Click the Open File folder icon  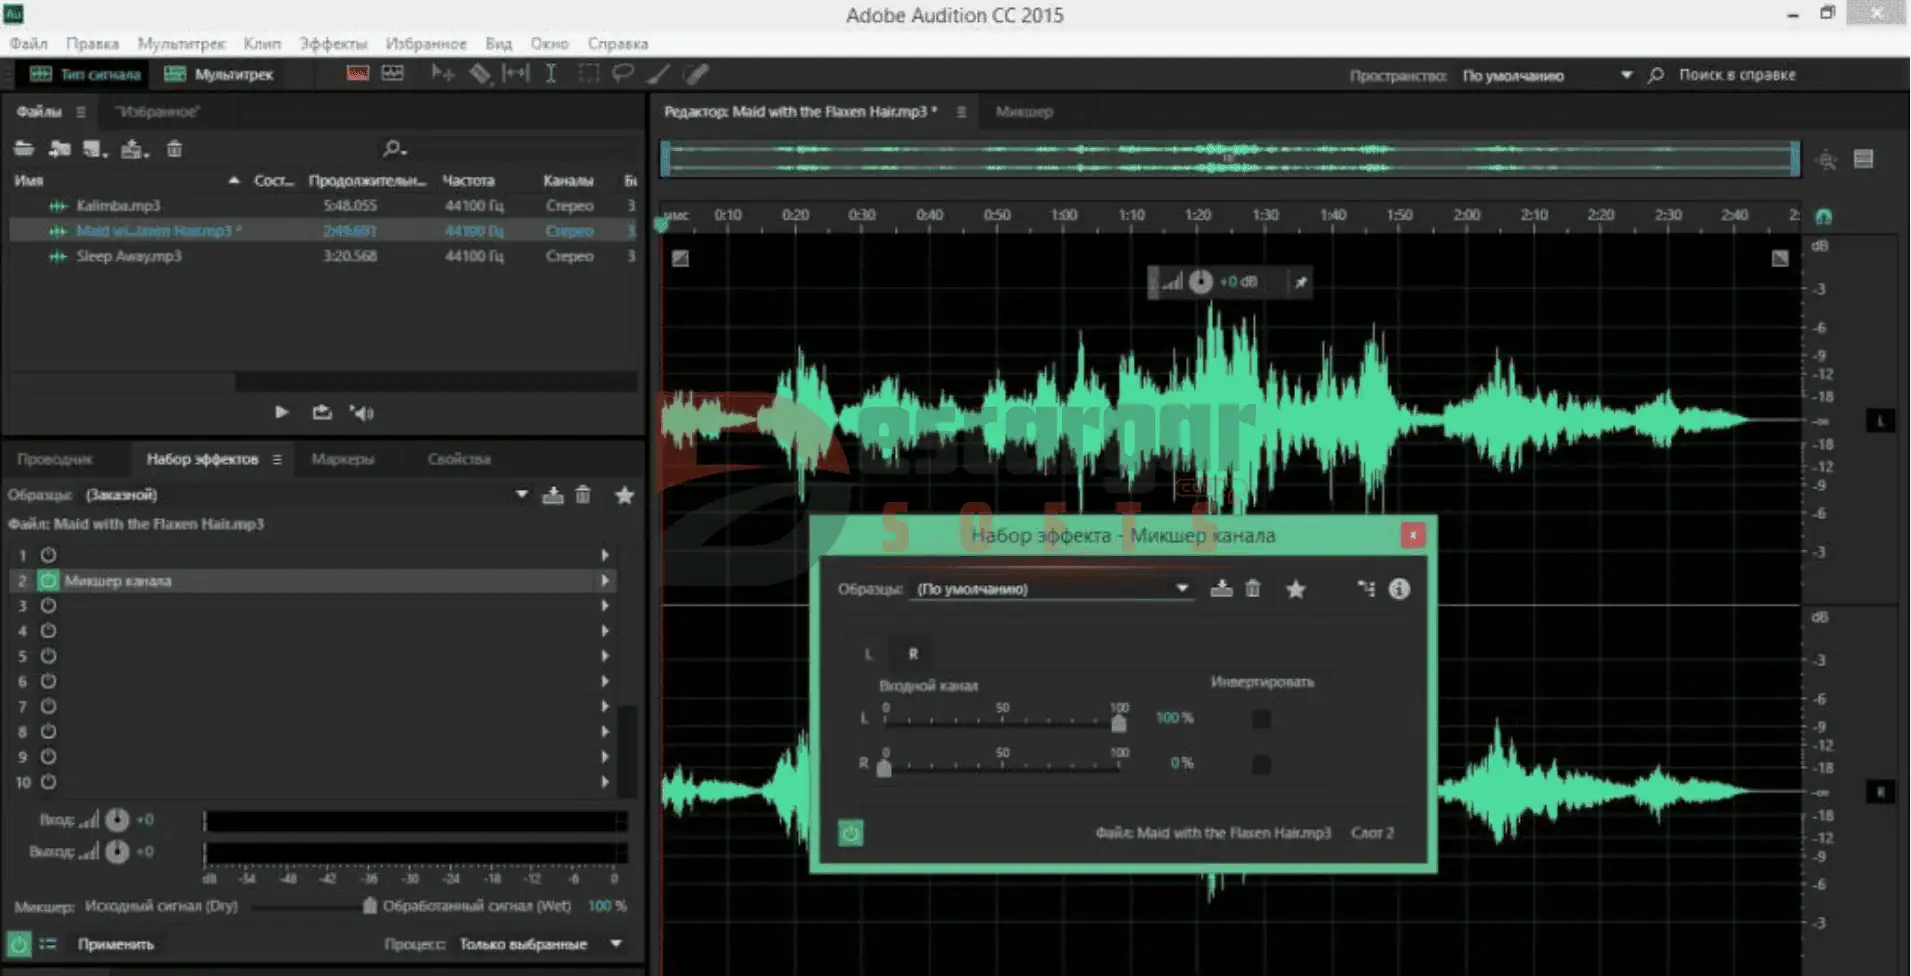tap(24, 149)
